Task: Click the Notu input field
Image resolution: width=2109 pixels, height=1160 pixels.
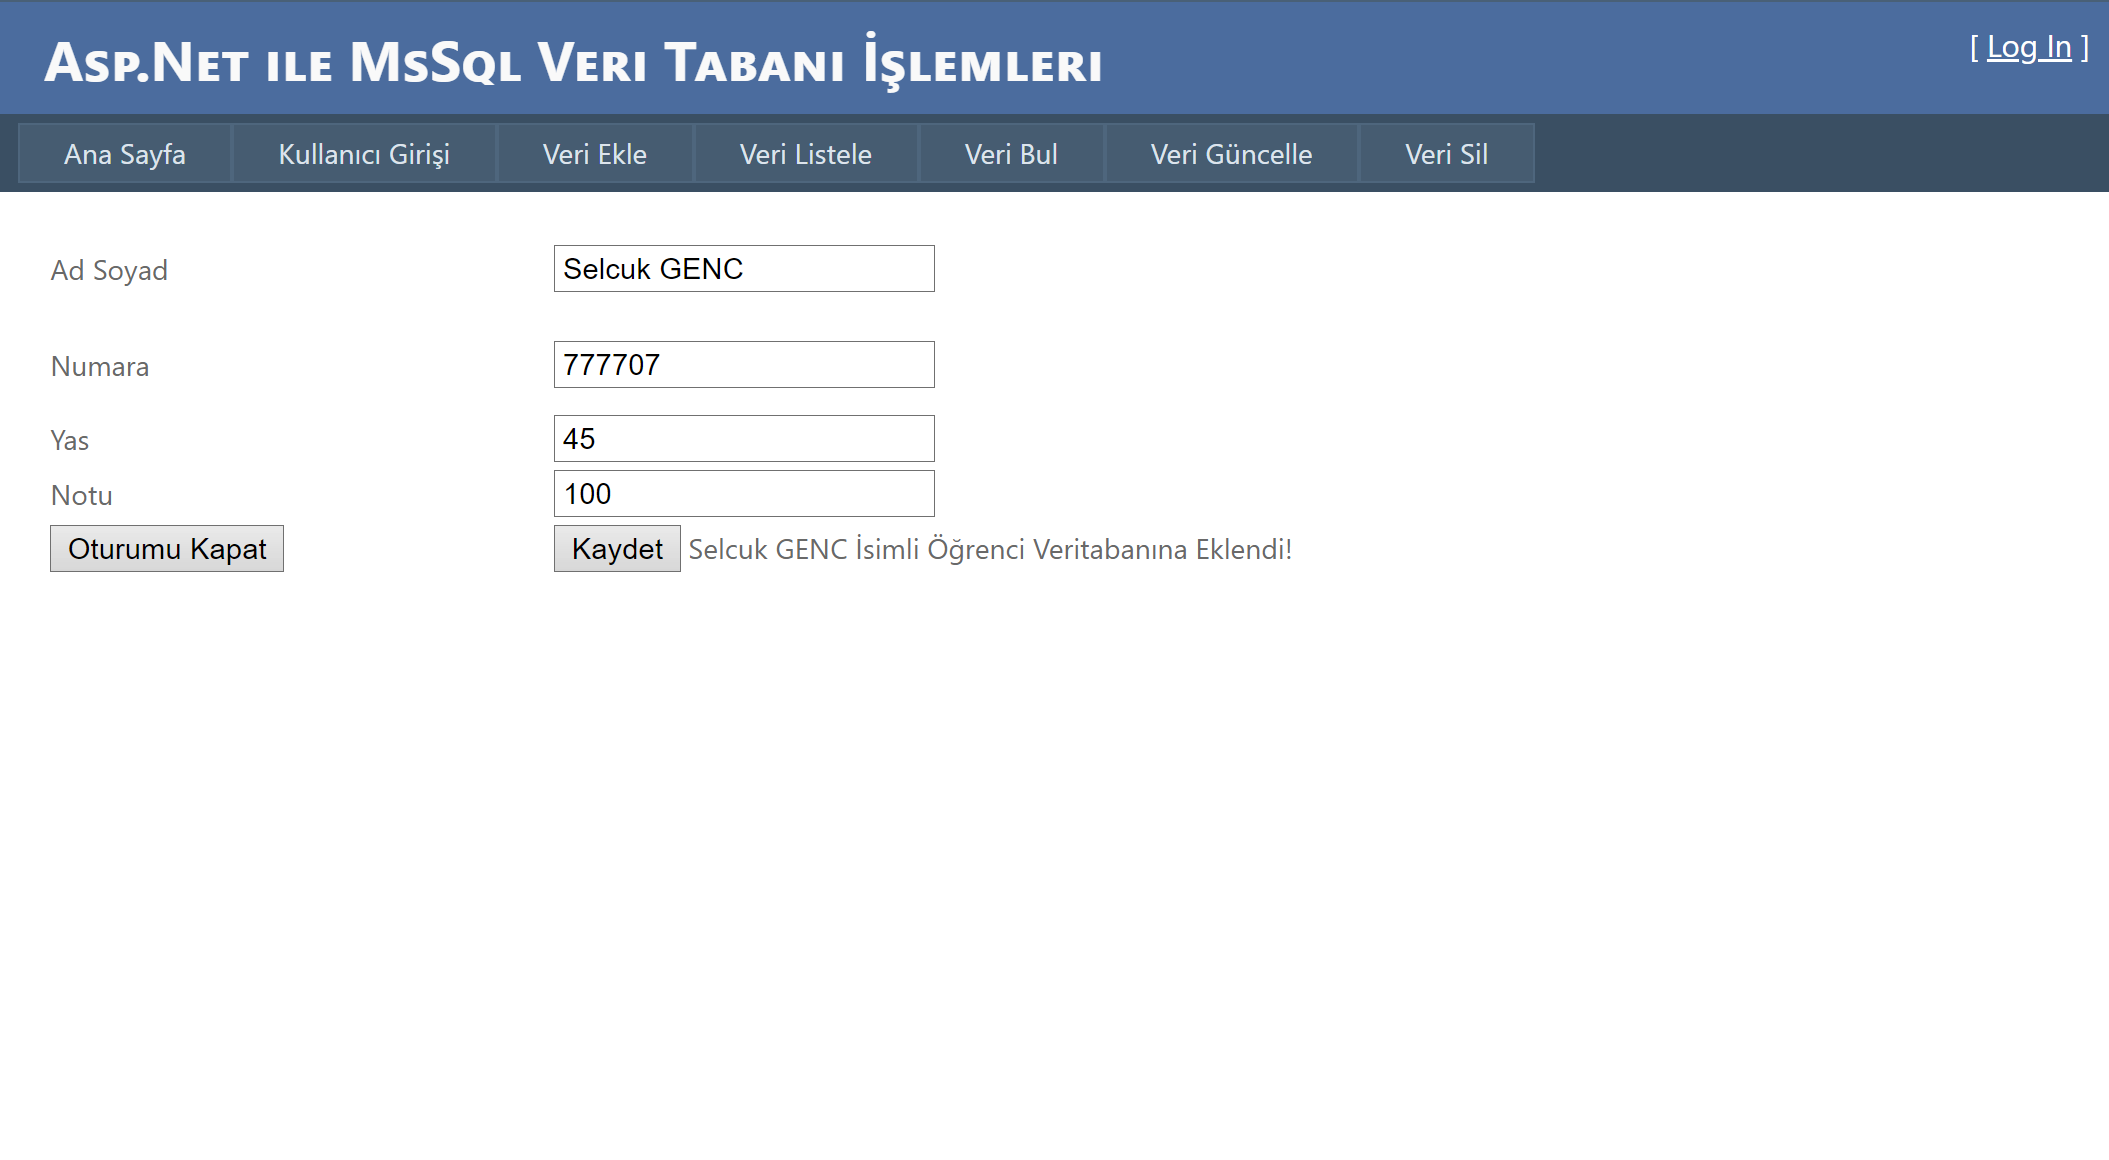Action: click(x=744, y=494)
